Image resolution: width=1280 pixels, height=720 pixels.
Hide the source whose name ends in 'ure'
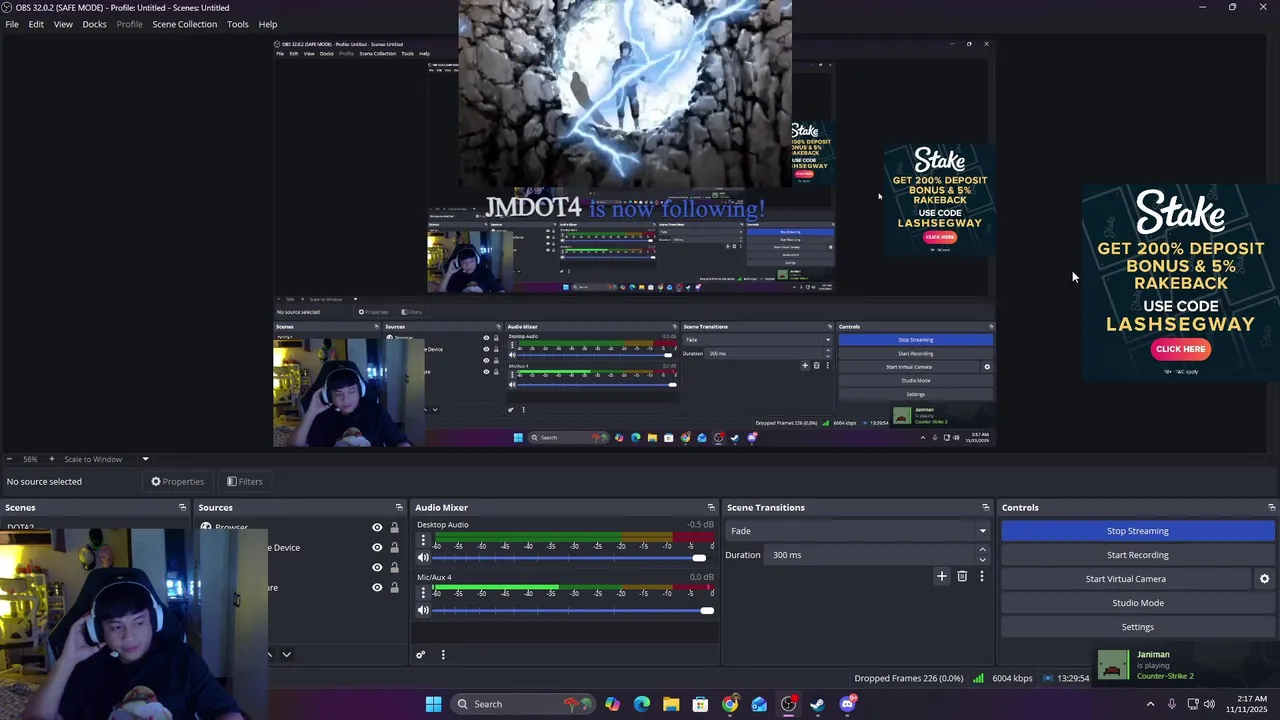[x=377, y=587]
